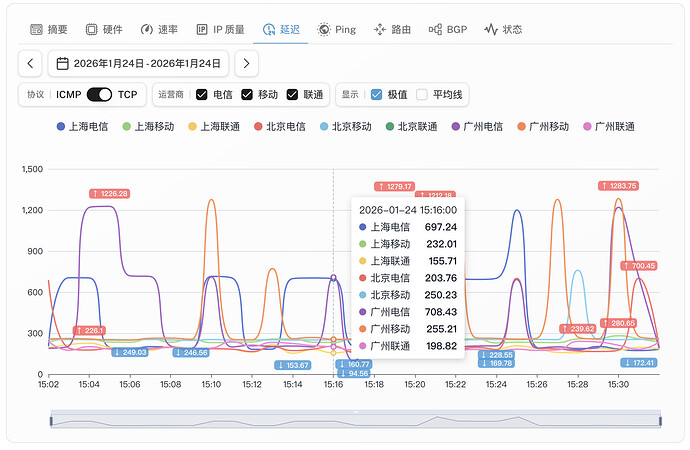Toggle the ICMP/TCP protocol switch

99,95
